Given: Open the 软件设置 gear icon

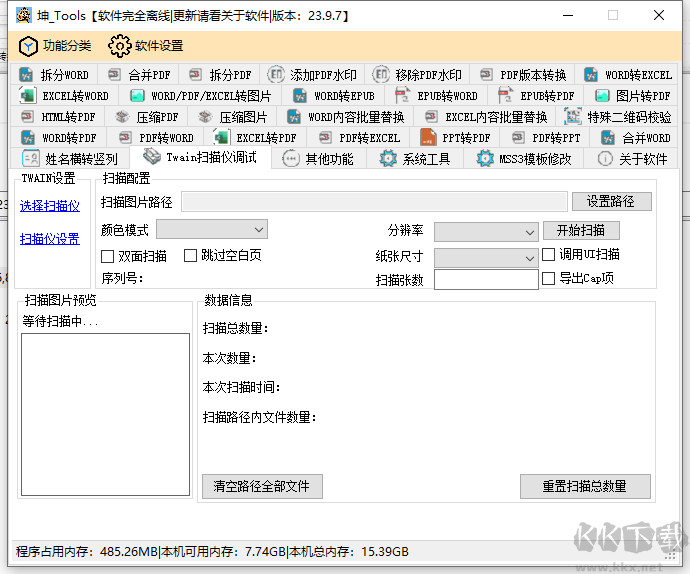Looking at the screenshot, I should tap(119, 46).
